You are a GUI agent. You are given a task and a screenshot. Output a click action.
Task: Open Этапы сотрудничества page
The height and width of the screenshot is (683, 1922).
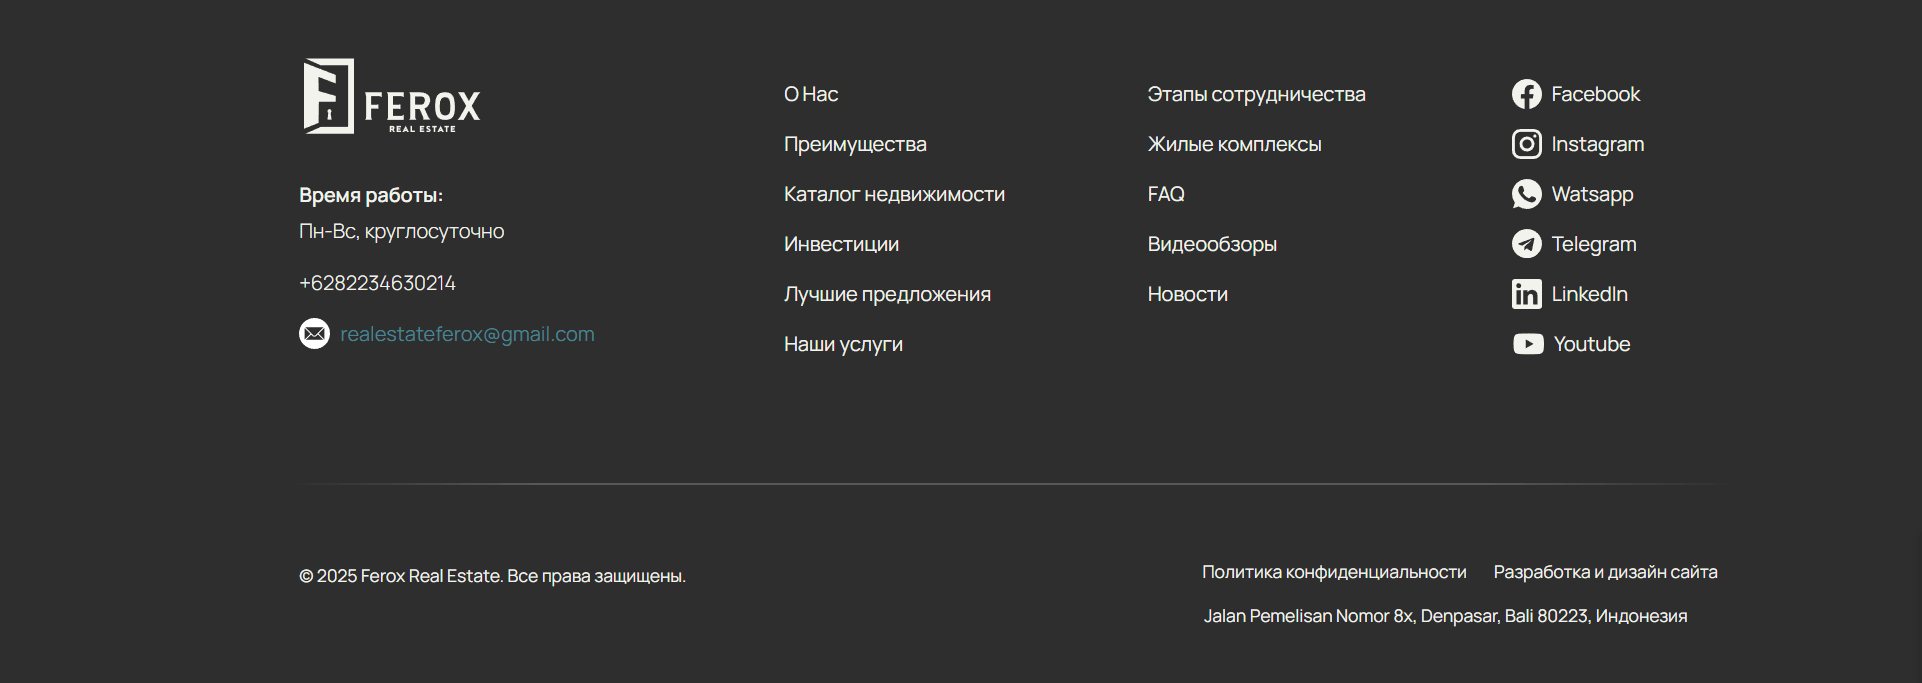coord(1256,94)
